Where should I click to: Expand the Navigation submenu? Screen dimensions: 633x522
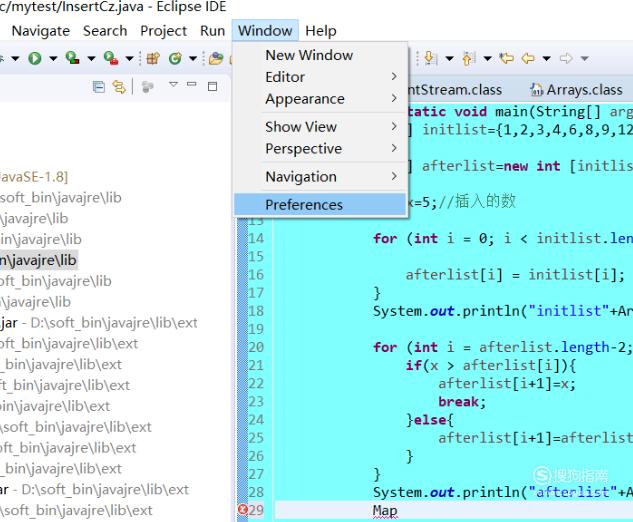point(320,176)
